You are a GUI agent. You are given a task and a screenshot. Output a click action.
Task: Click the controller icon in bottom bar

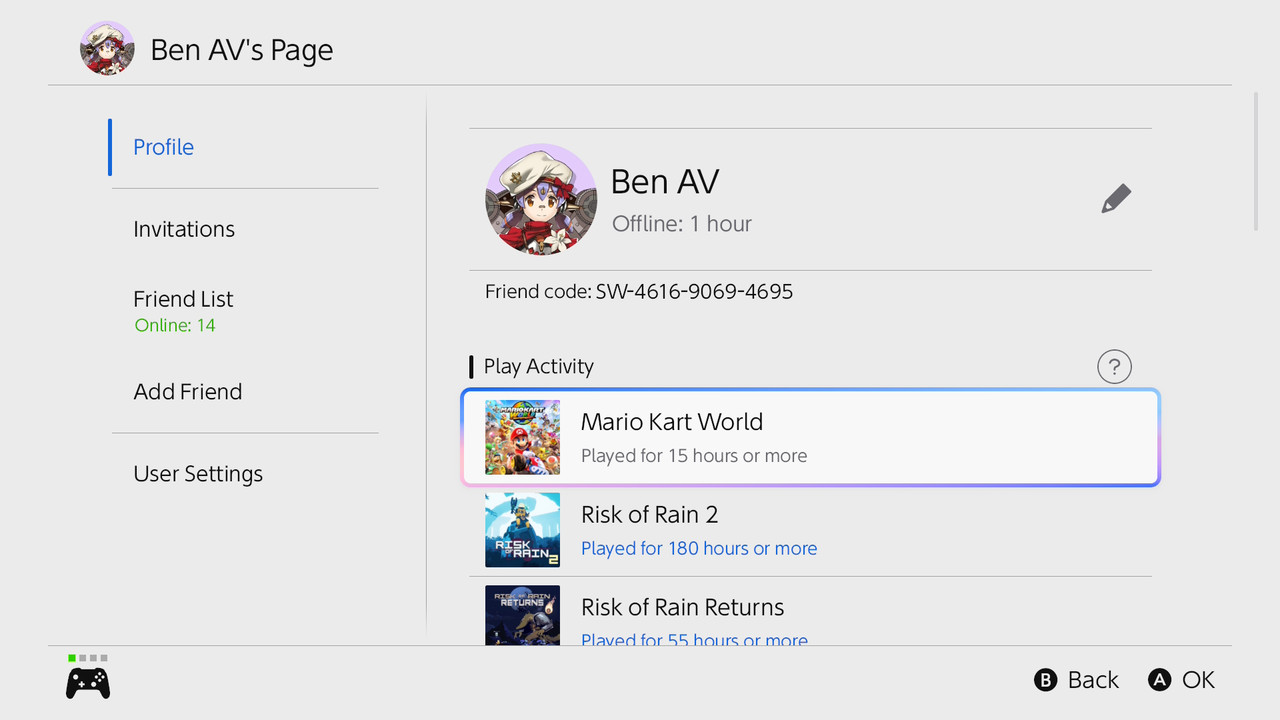point(88,683)
